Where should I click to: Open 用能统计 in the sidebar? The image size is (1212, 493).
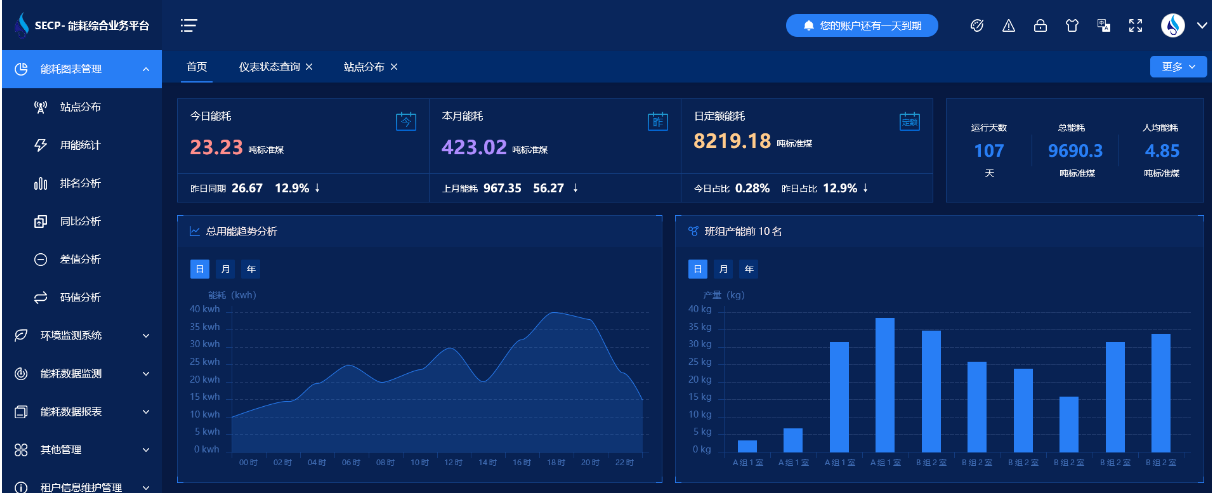[x=80, y=145]
